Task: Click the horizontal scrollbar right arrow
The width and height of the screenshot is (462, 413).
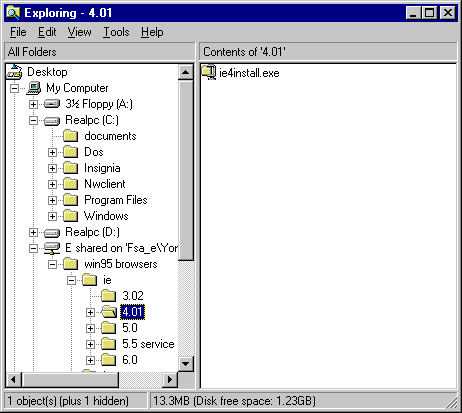Action: tap(170, 379)
